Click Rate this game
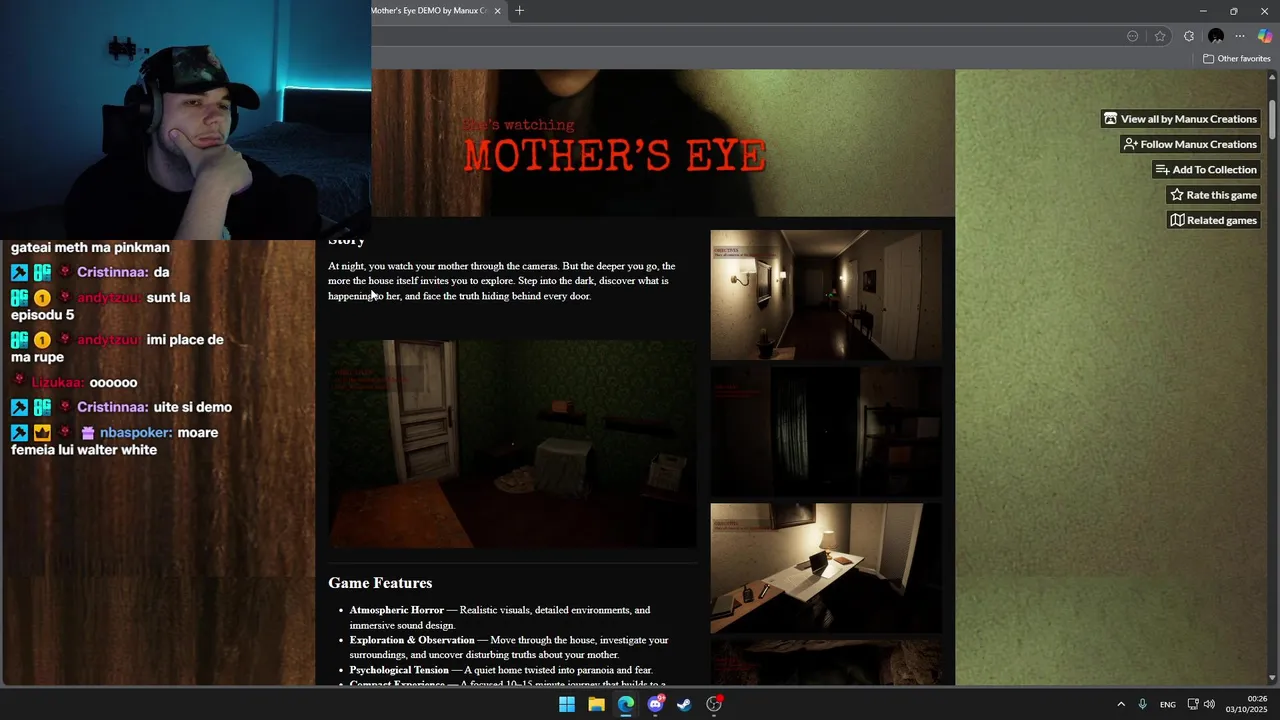 (1213, 195)
